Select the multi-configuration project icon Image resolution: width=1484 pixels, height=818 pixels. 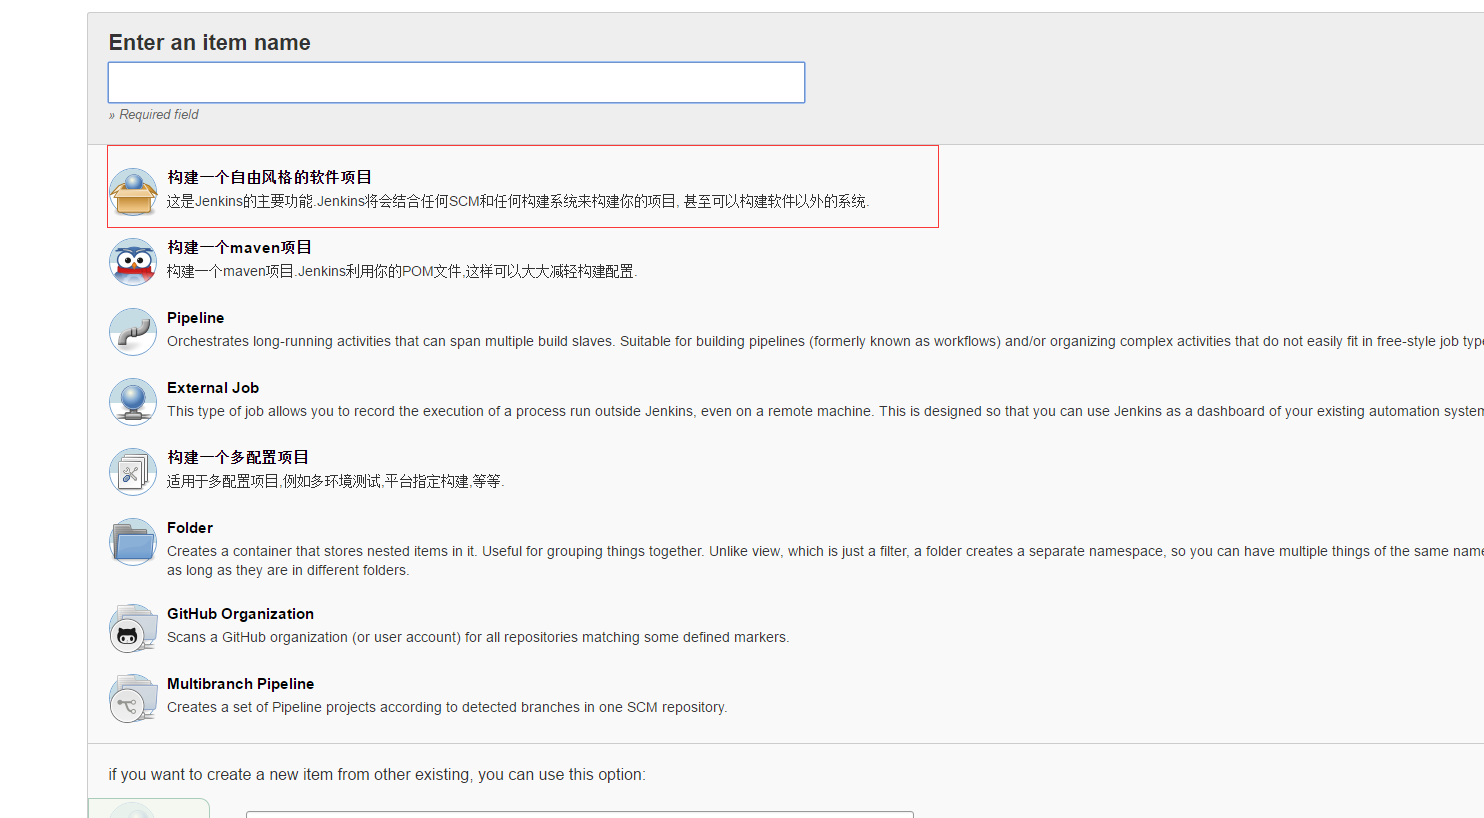pyautogui.click(x=133, y=472)
